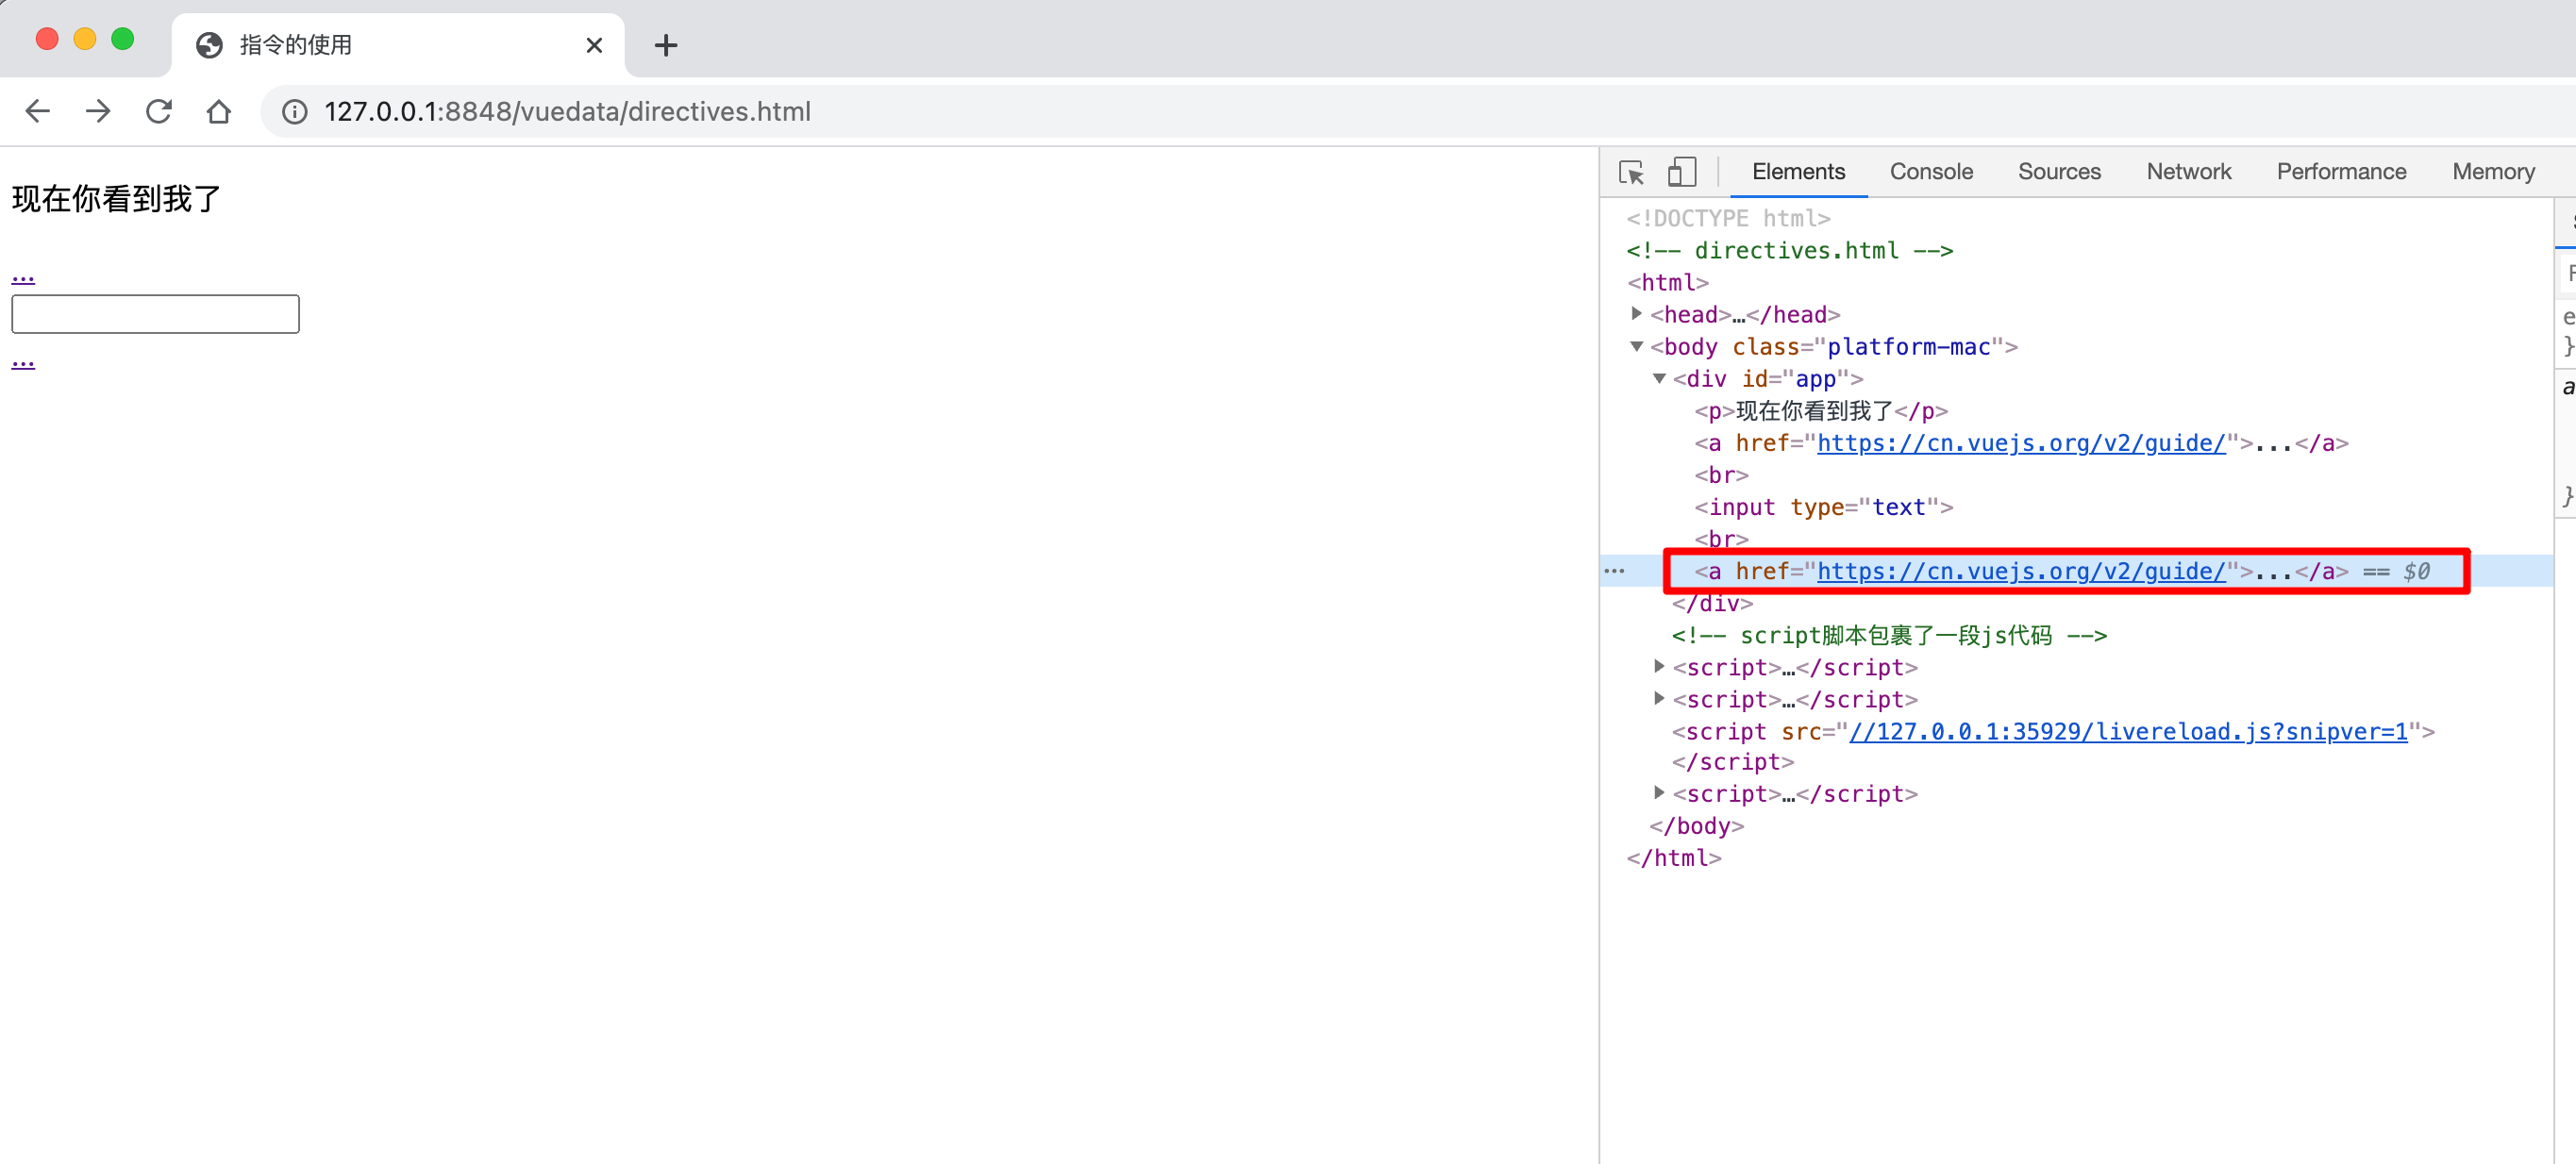Image resolution: width=2576 pixels, height=1164 pixels.
Task: Select the closing div tag line
Action: point(1712,604)
